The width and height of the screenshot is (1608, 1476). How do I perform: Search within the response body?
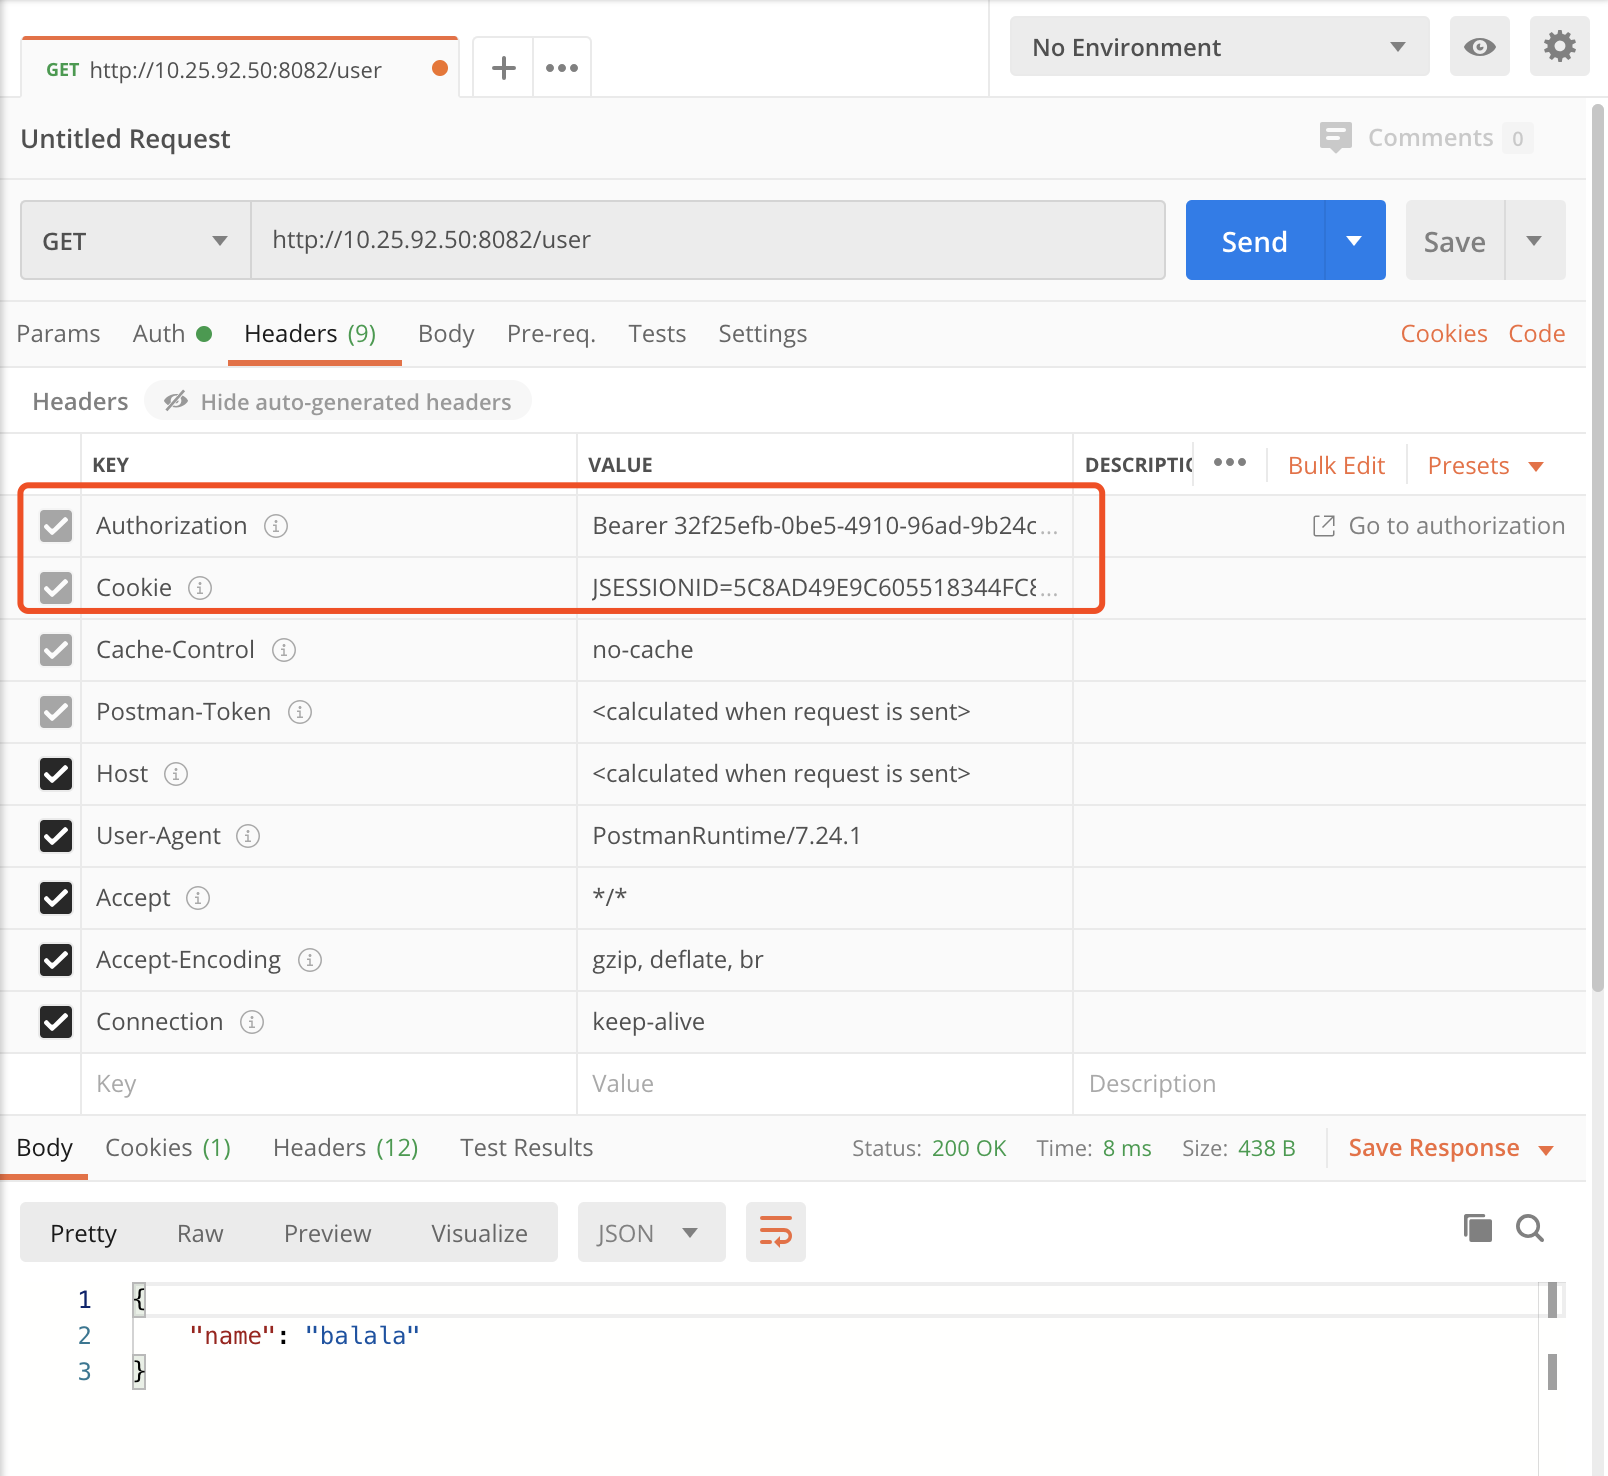point(1530,1228)
